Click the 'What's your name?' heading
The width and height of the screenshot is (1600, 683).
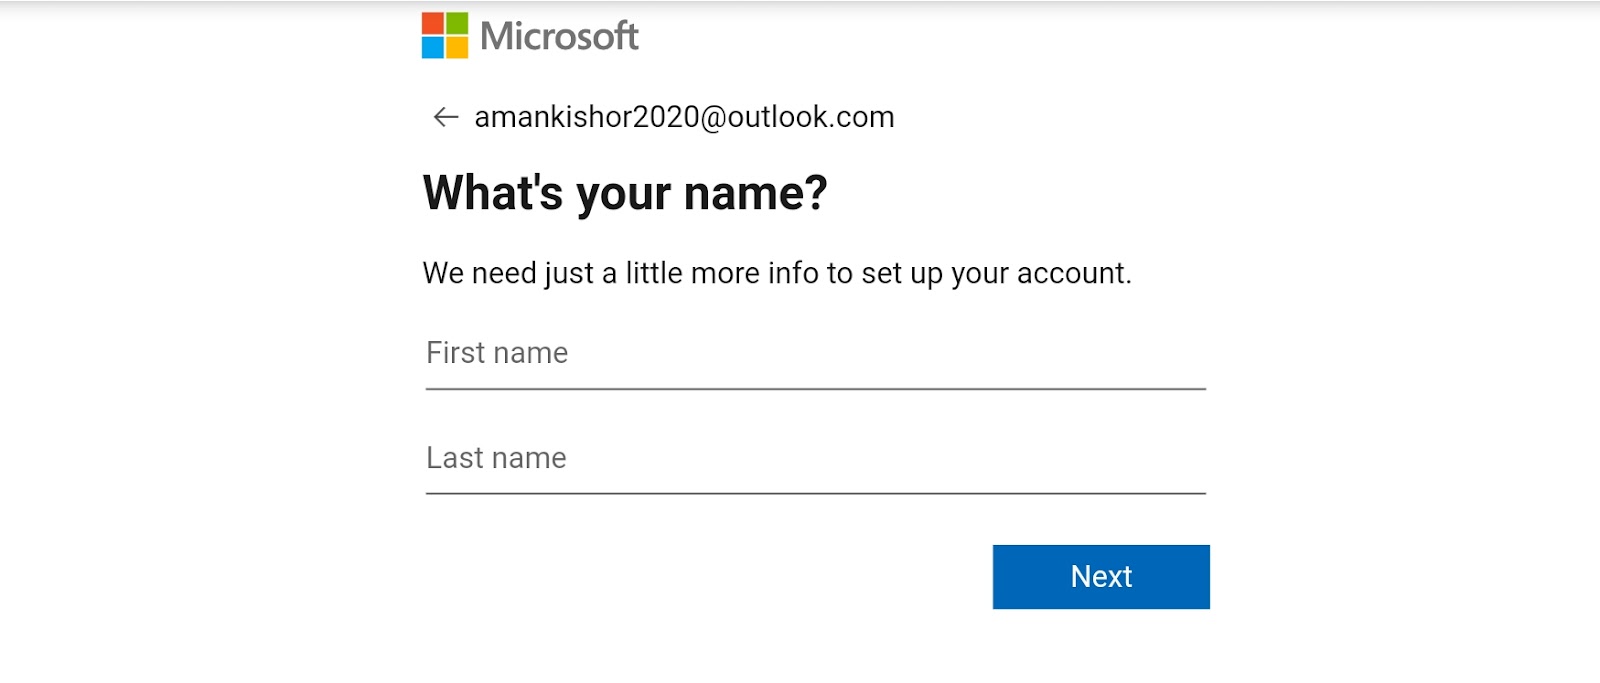click(625, 193)
